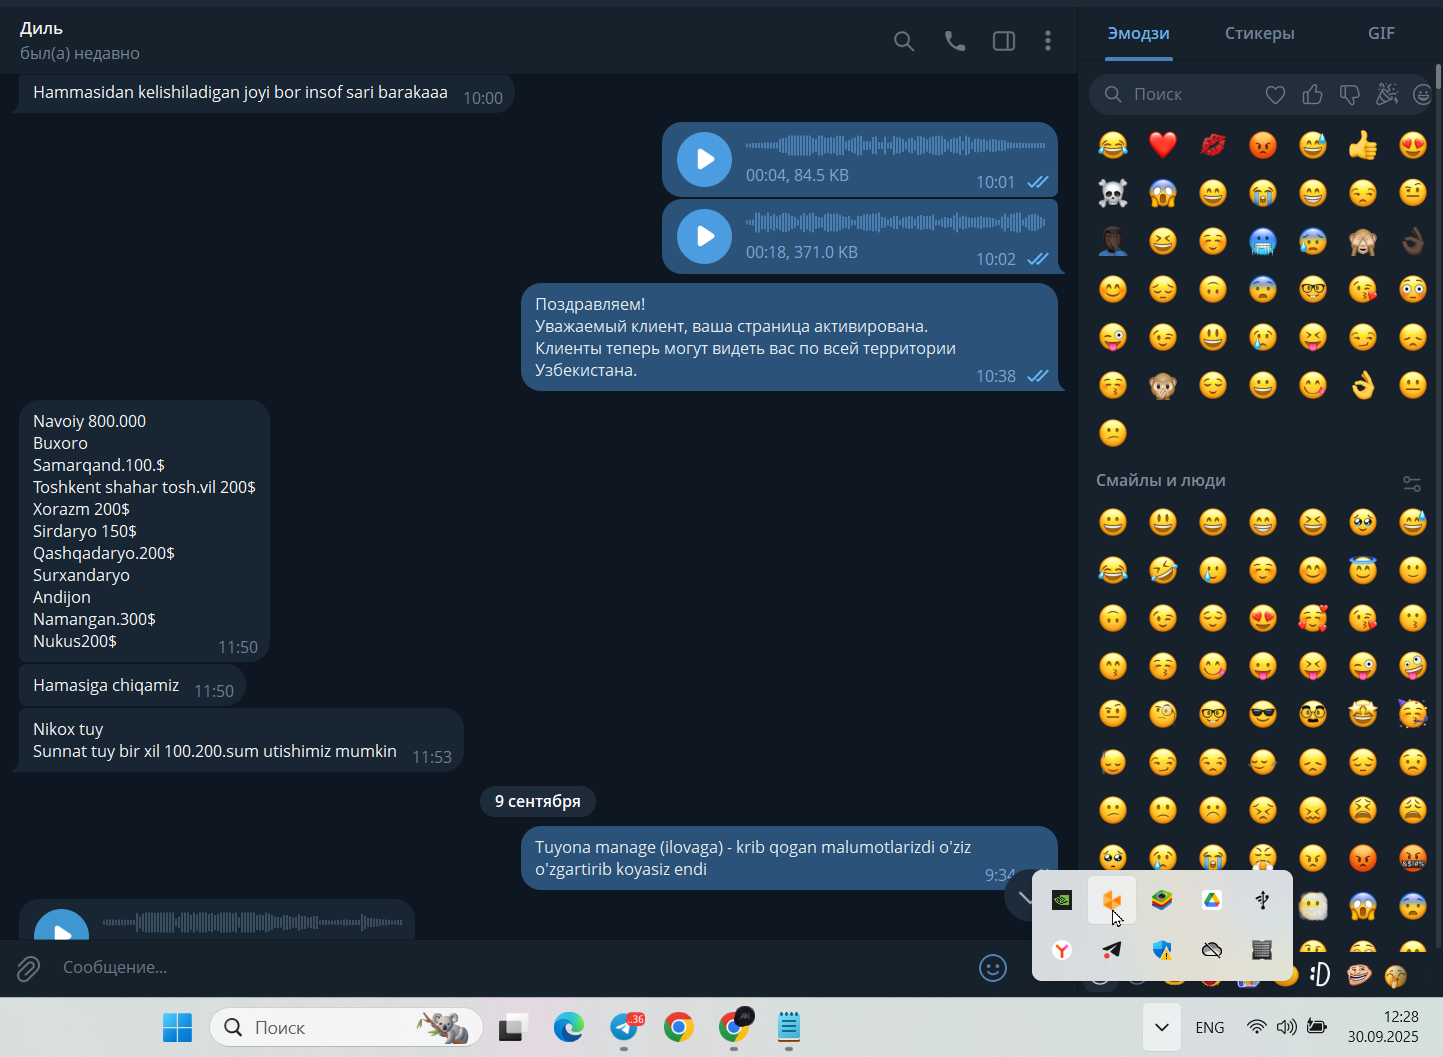Filter emoji by heart outline category

tap(1275, 95)
